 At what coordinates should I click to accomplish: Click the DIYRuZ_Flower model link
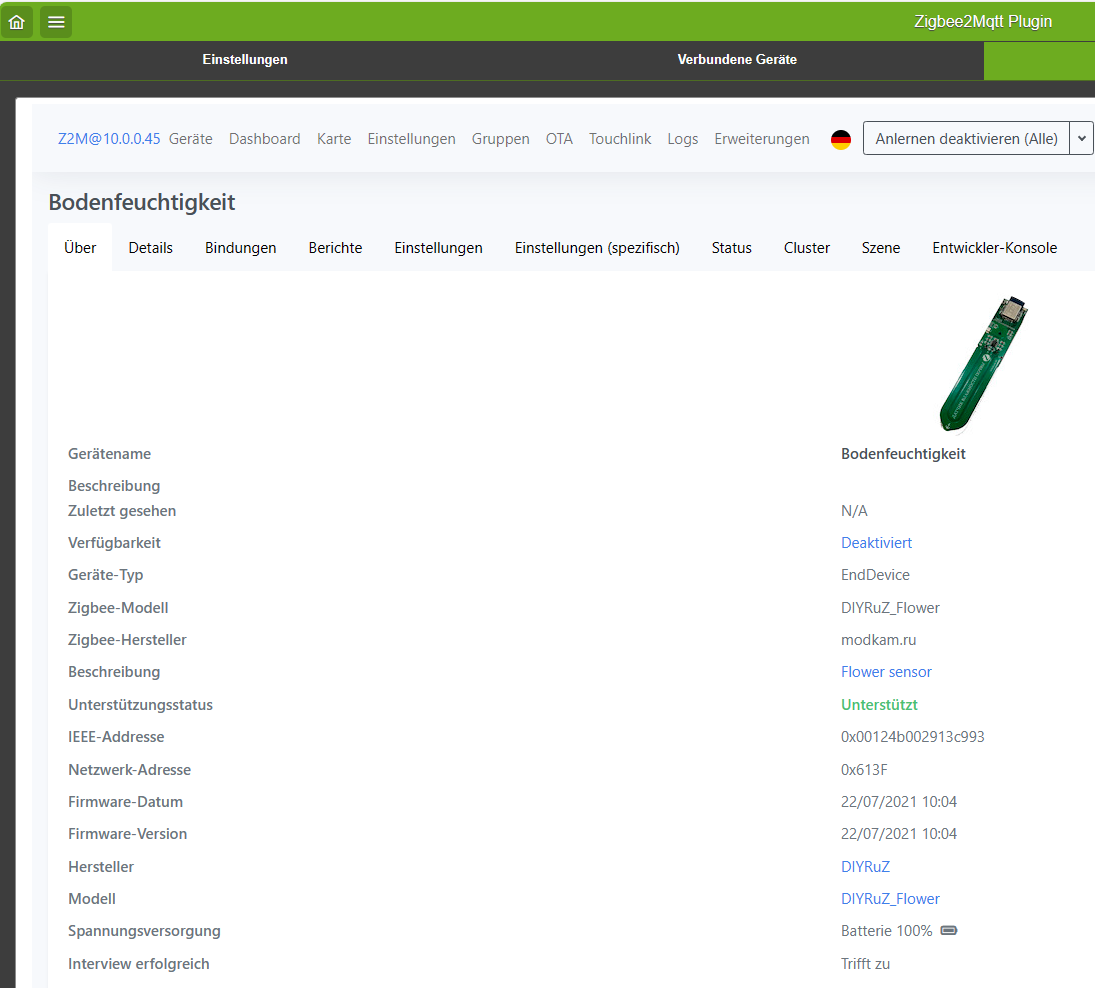click(890, 899)
